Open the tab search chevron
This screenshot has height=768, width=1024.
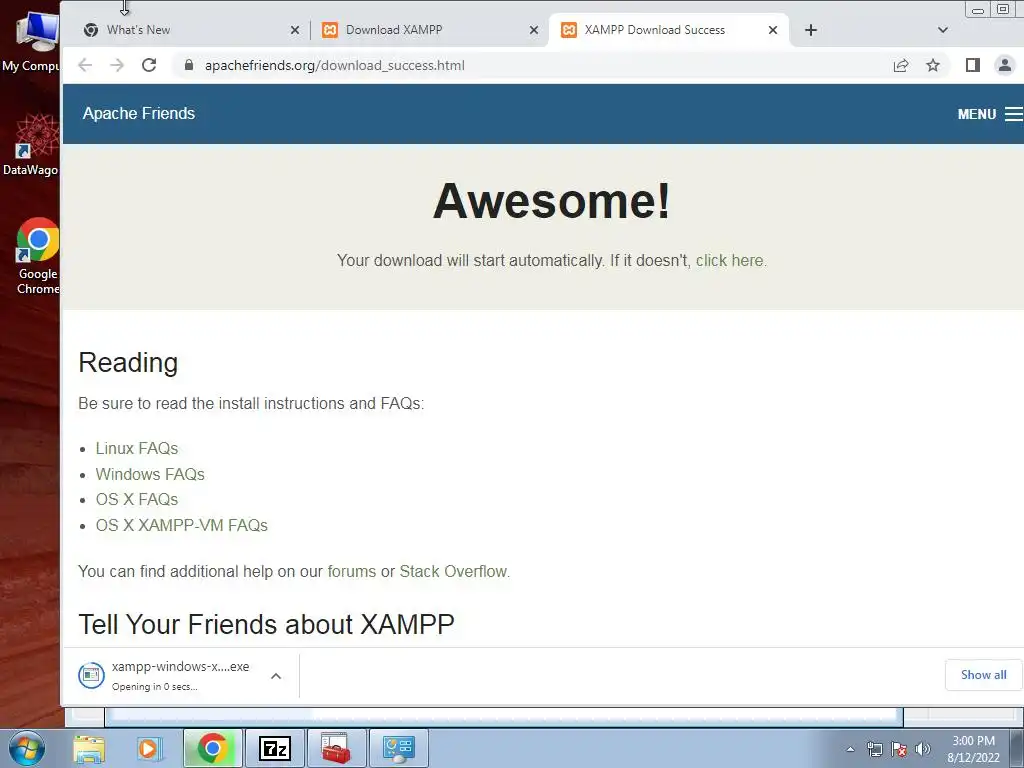pyautogui.click(x=942, y=30)
